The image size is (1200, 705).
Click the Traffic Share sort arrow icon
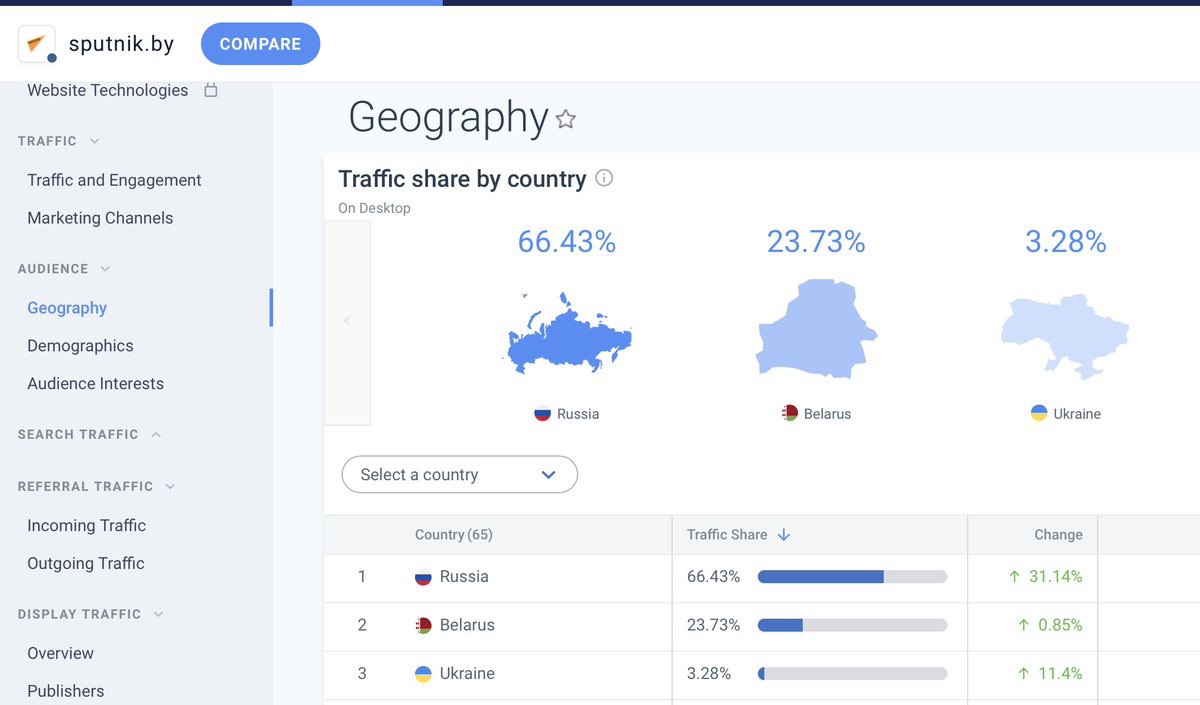point(784,535)
